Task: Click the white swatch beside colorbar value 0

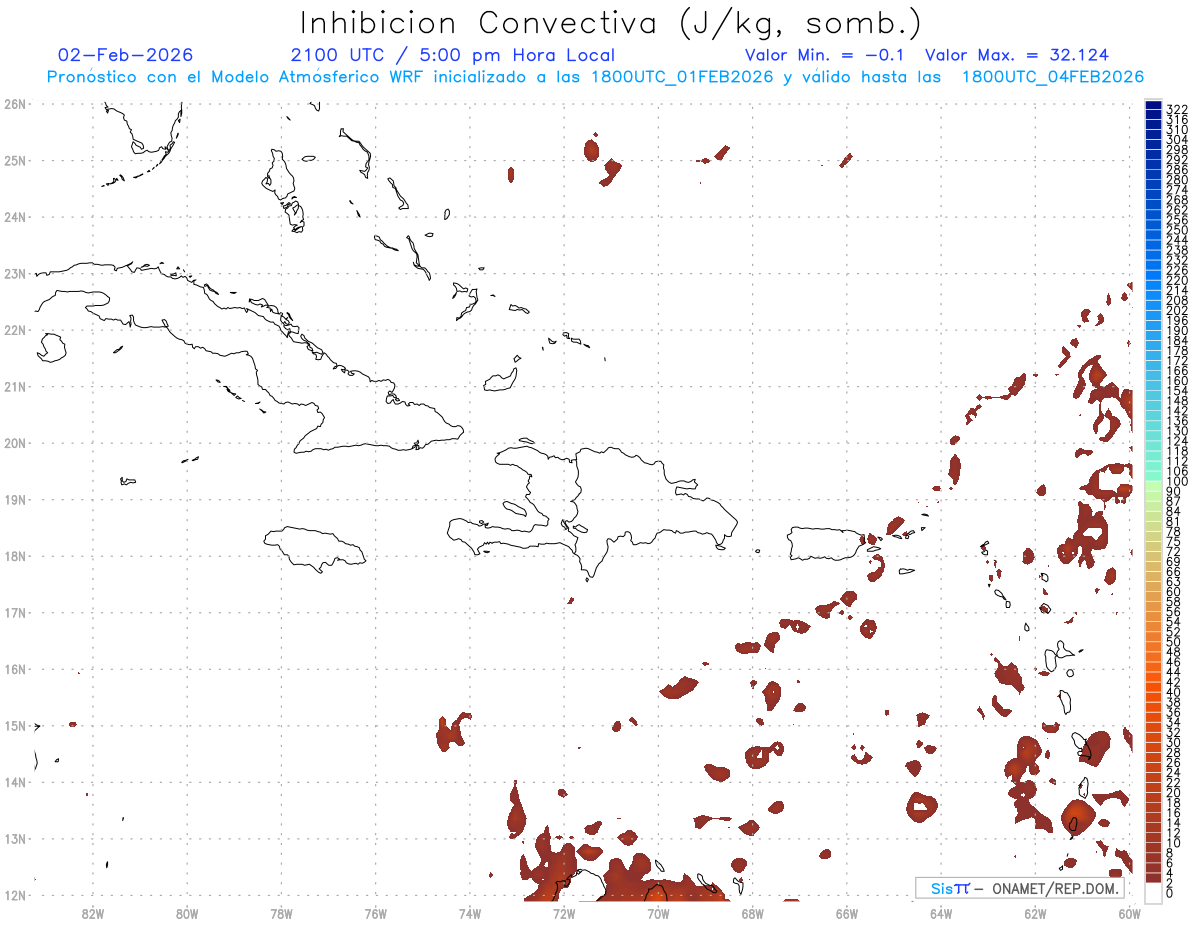Action: tap(1154, 893)
